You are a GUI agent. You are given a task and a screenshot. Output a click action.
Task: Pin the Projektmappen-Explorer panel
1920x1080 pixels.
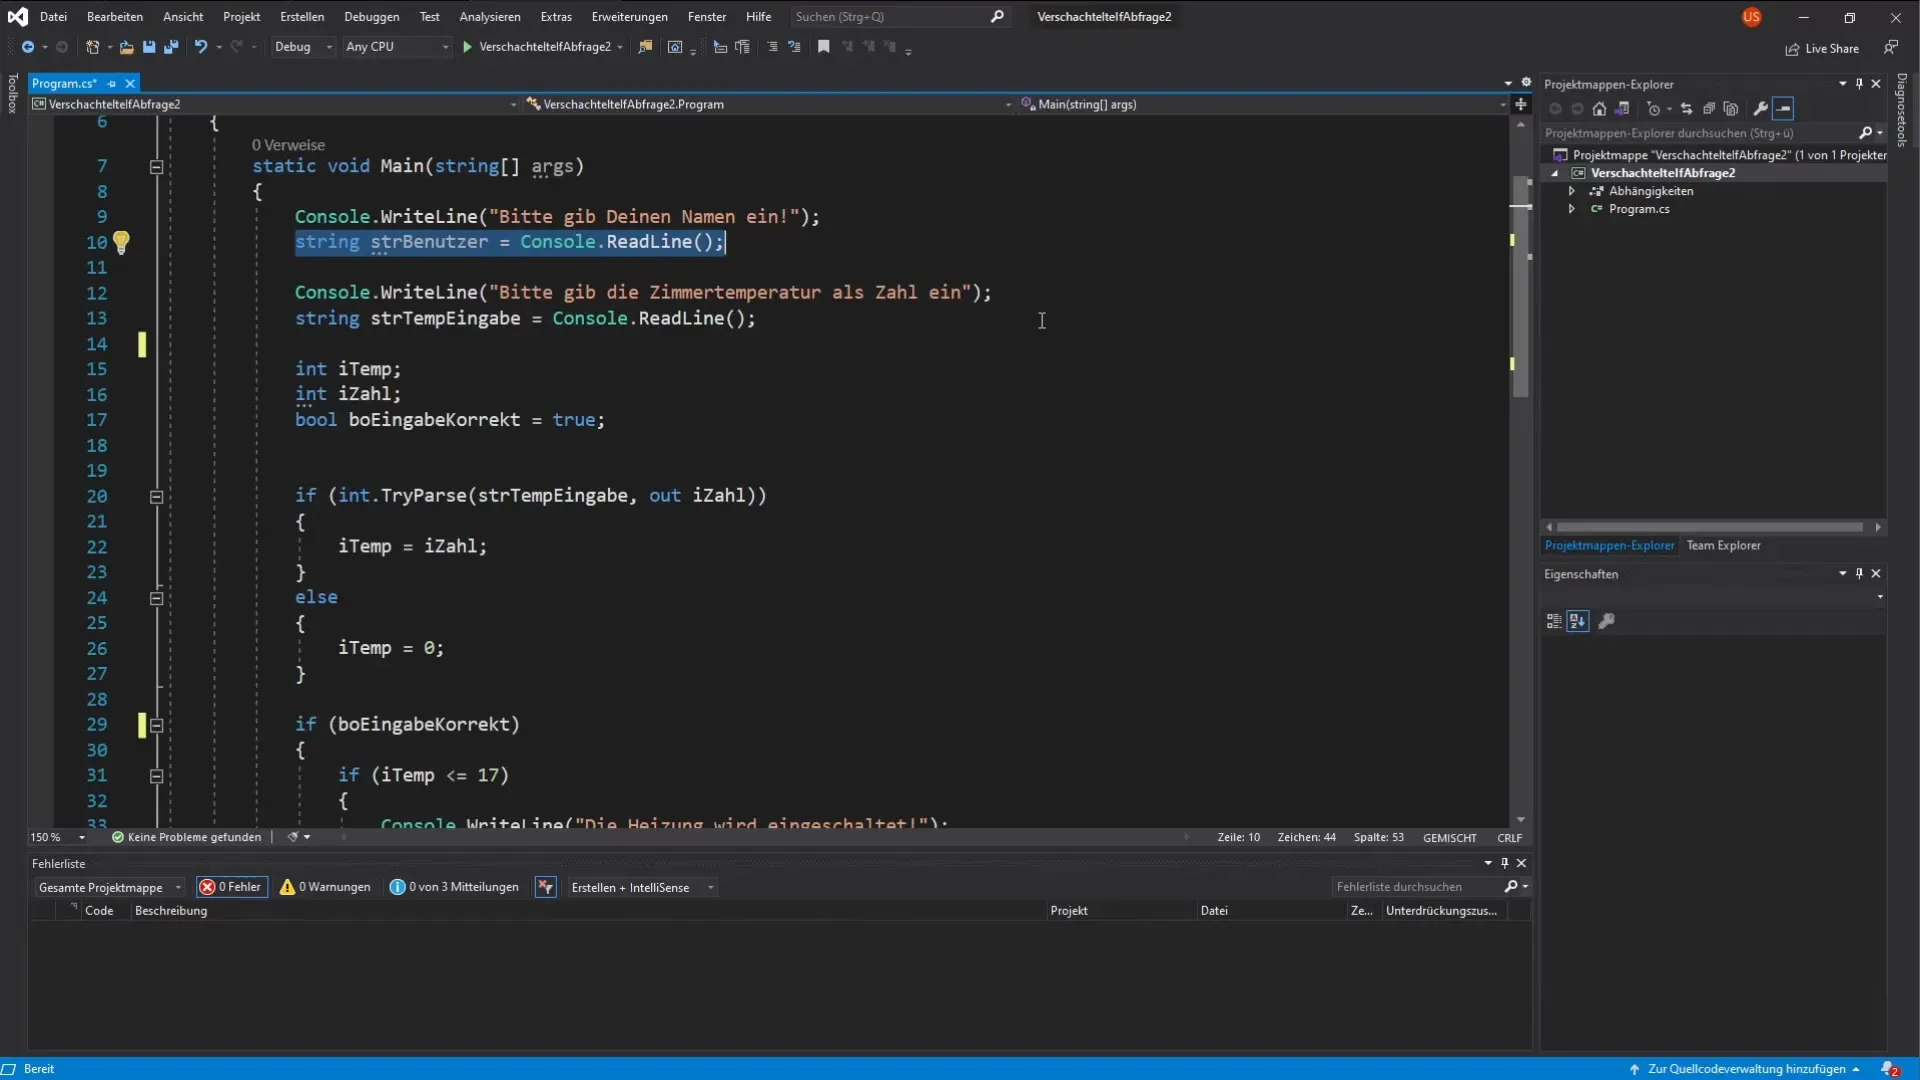tap(1859, 84)
